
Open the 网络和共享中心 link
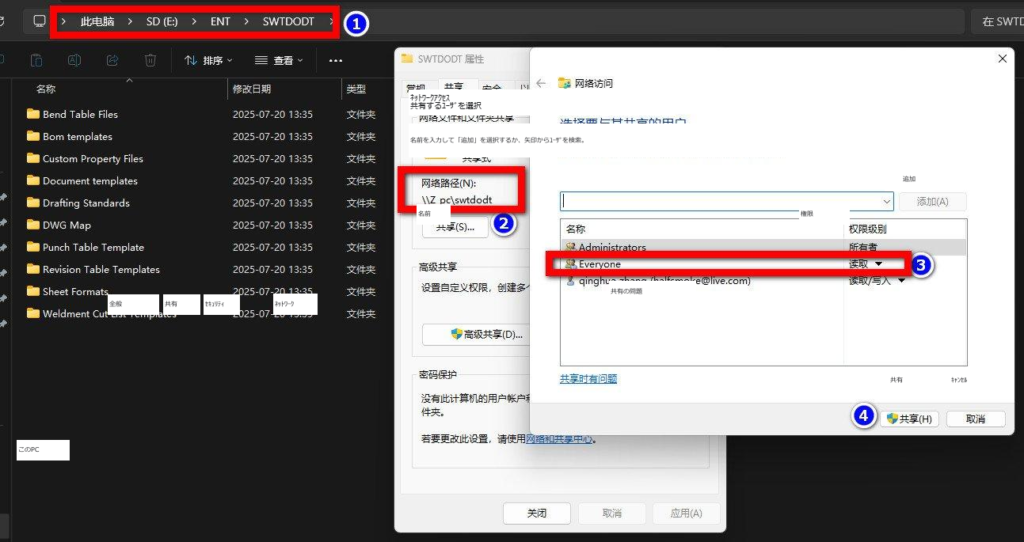pyautogui.click(x=560, y=439)
